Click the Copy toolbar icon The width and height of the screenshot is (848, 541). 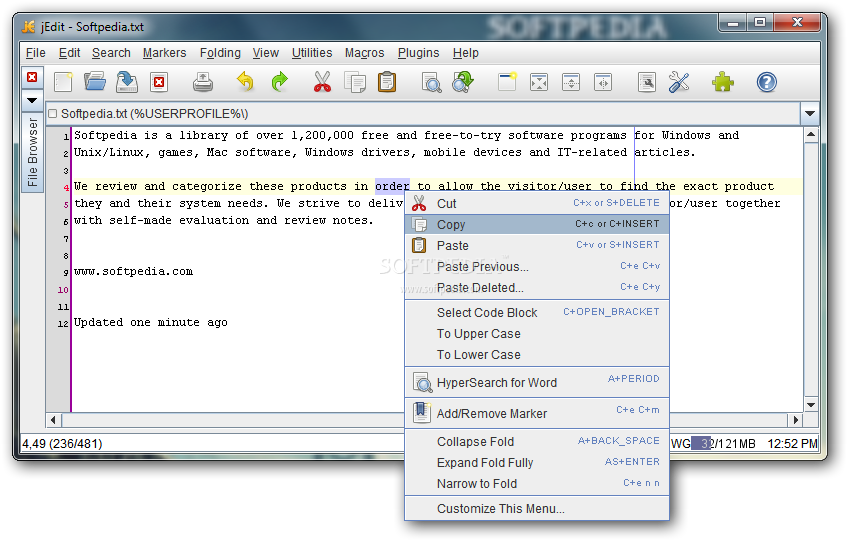355,82
